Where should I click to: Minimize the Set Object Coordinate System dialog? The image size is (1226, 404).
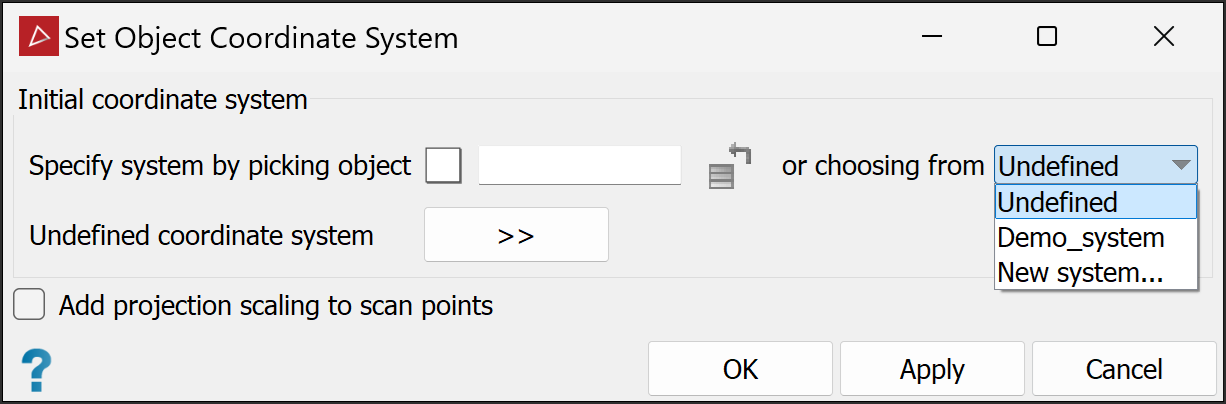pos(931,37)
